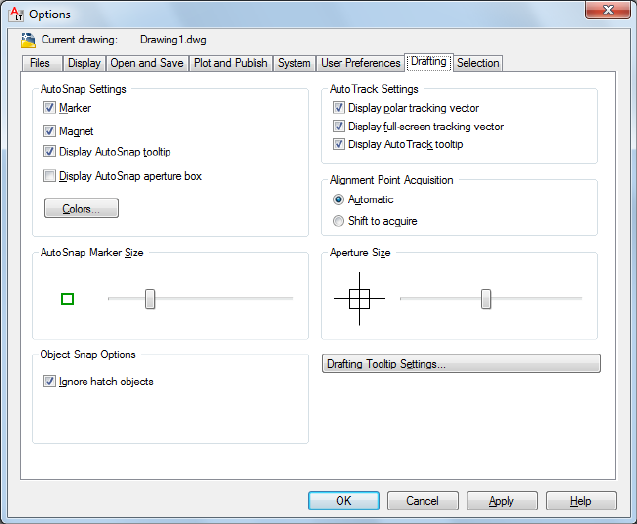Uncheck the Magnet option

click(x=50, y=131)
